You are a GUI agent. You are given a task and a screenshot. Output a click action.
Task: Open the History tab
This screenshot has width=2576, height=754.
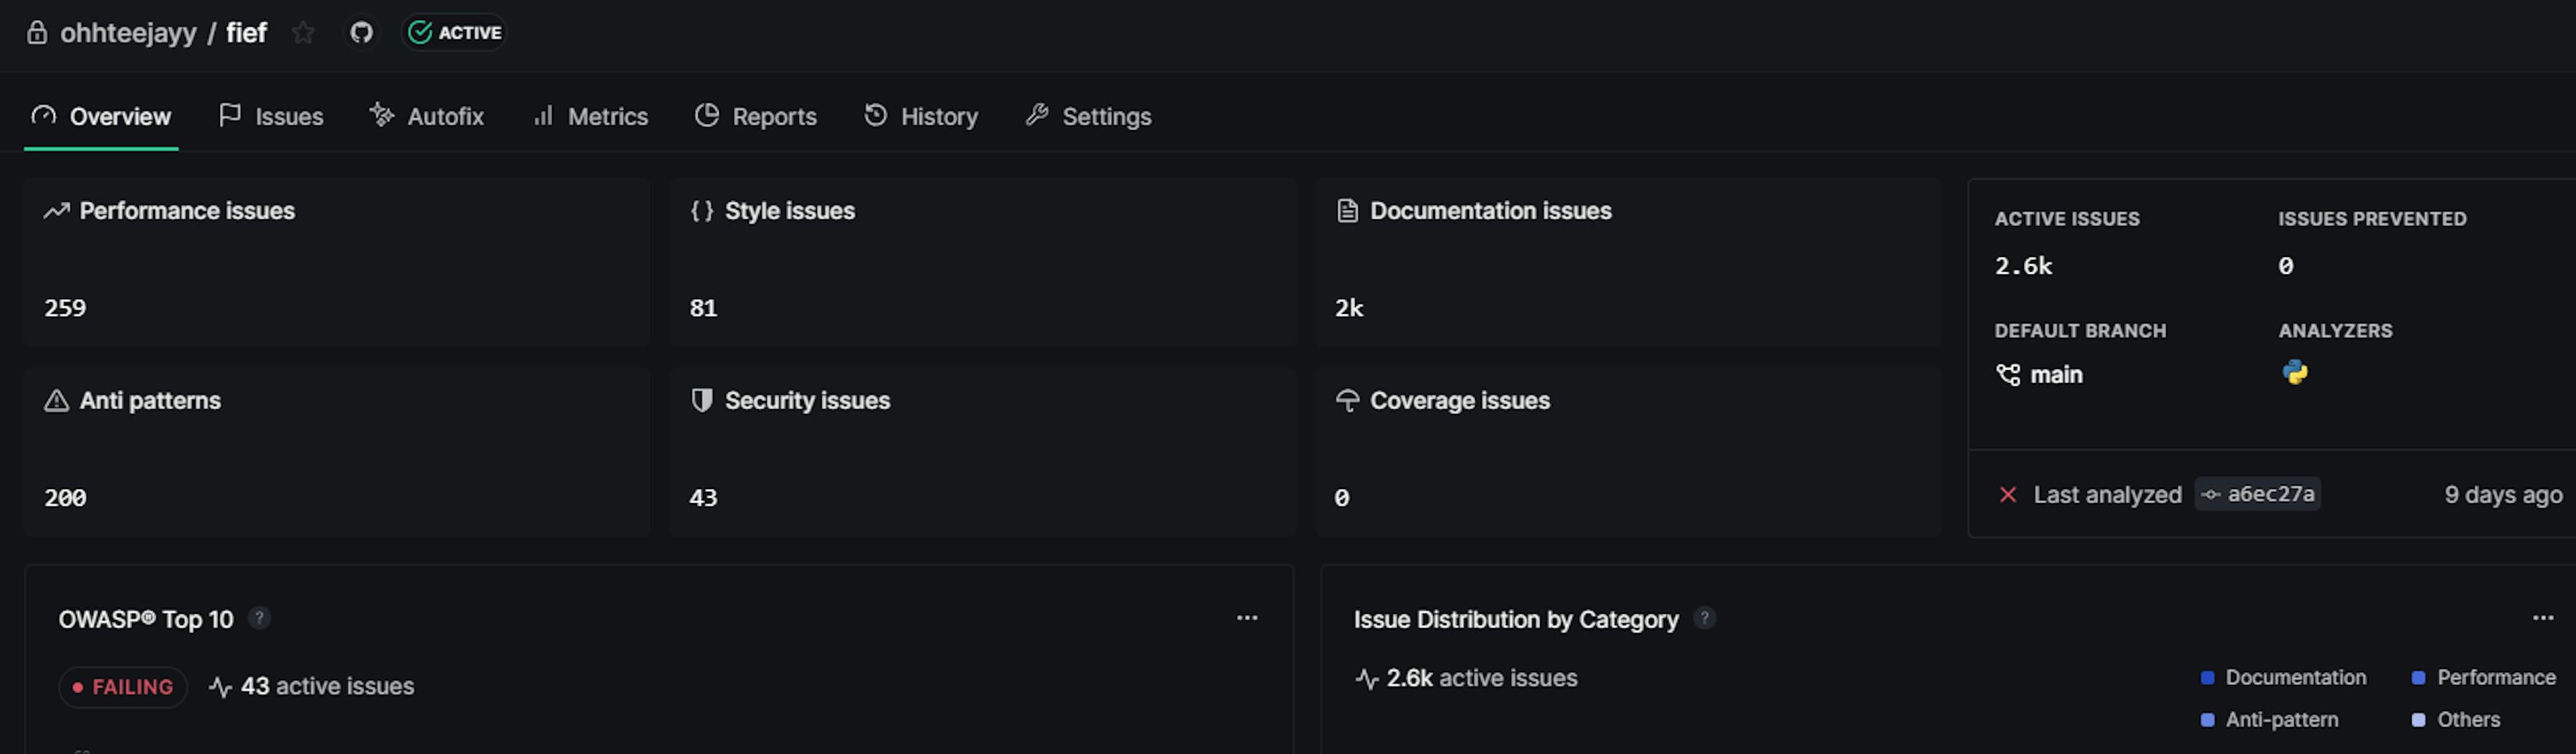(x=921, y=117)
